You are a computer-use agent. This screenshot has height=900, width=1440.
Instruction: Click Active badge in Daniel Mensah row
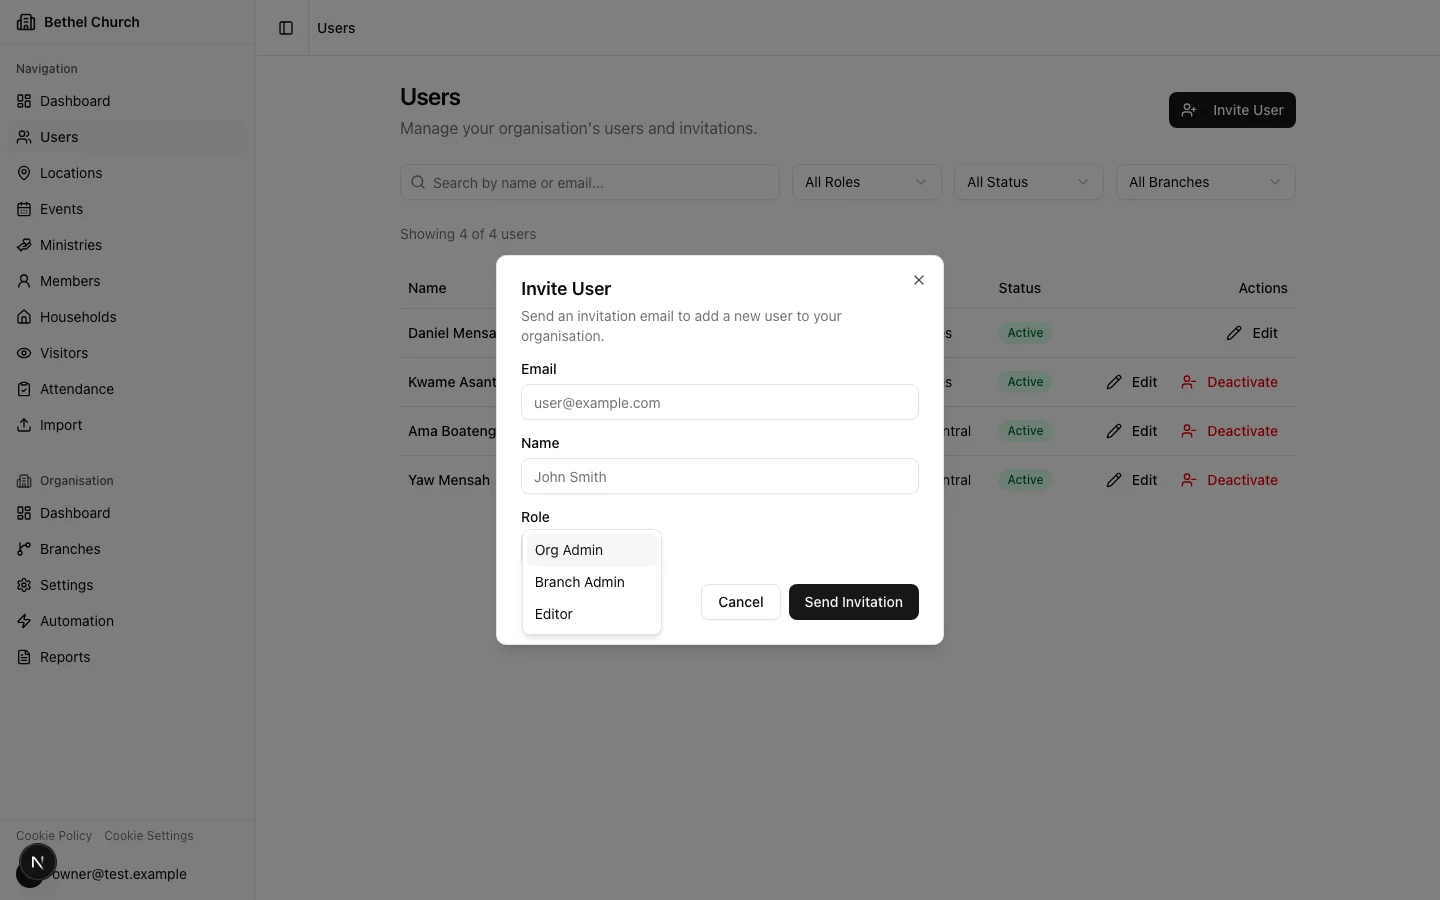tap(1025, 333)
